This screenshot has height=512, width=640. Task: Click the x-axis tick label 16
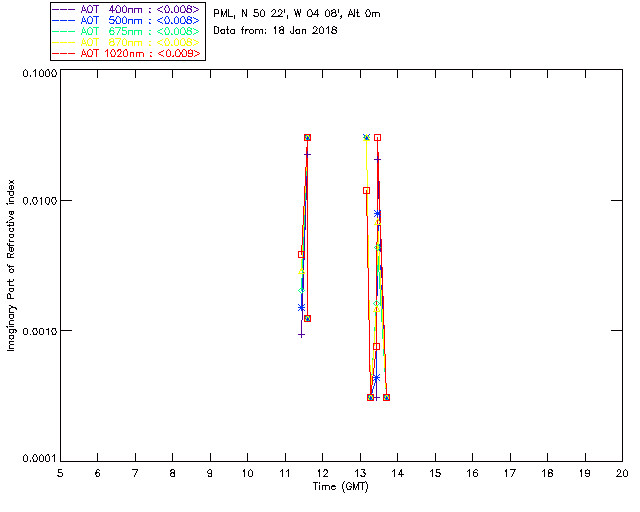[472, 473]
